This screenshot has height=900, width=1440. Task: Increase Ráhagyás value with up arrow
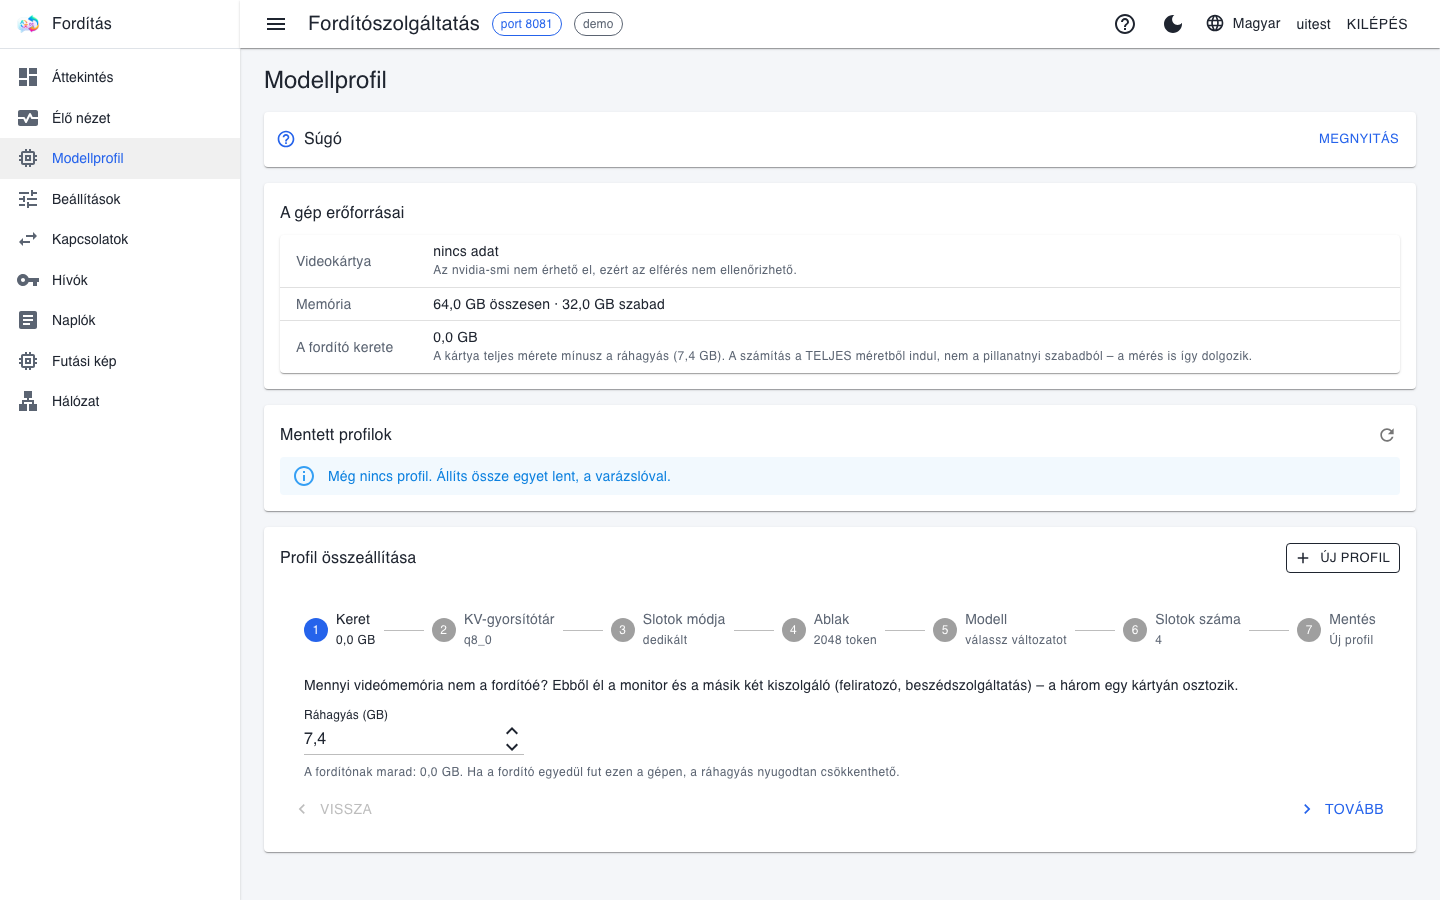coord(512,732)
